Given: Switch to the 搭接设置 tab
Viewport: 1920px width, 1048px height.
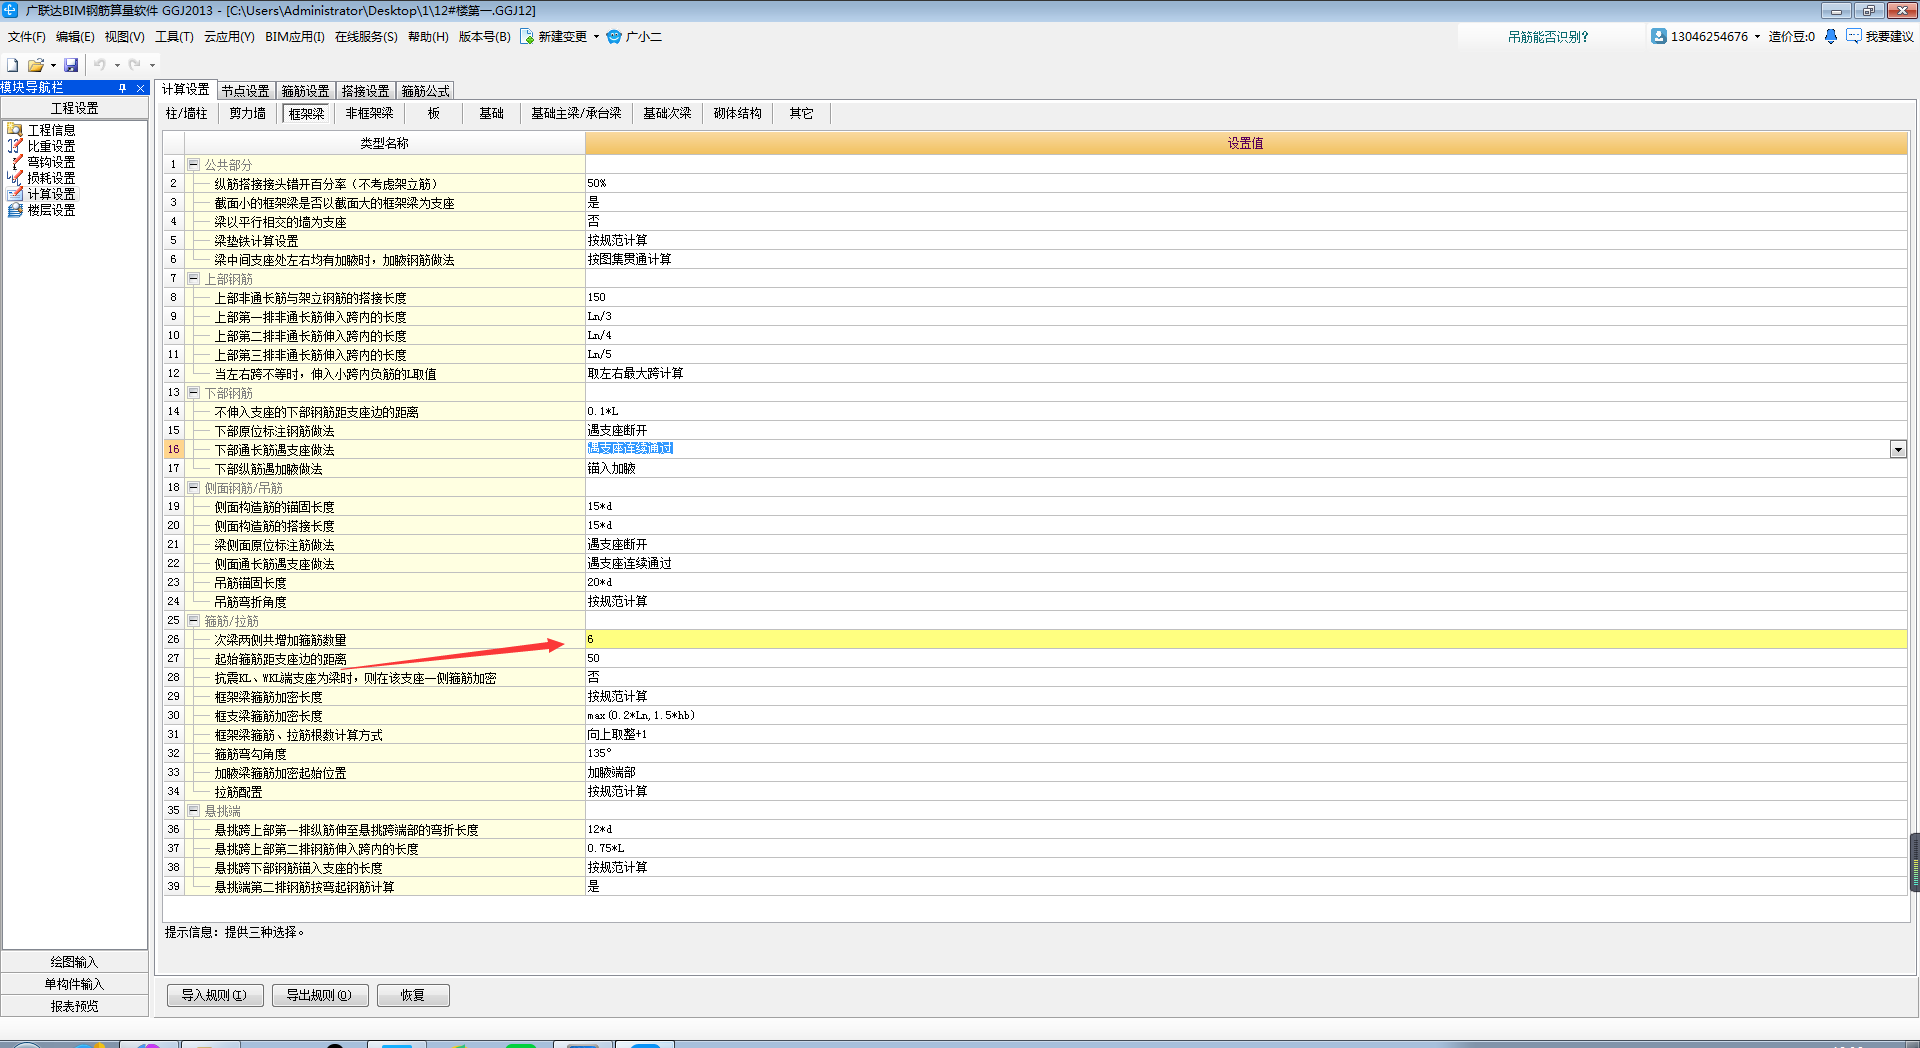Looking at the screenshot, I should (x=366, y=91).
